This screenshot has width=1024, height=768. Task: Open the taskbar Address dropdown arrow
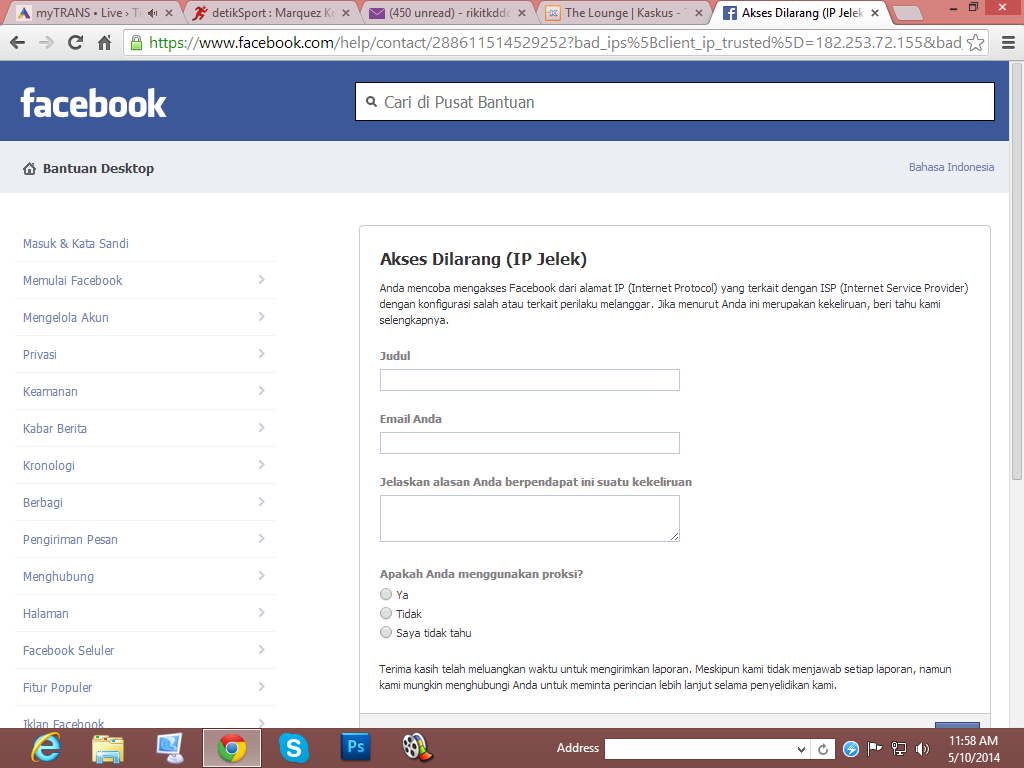click(x=801, y=750)
